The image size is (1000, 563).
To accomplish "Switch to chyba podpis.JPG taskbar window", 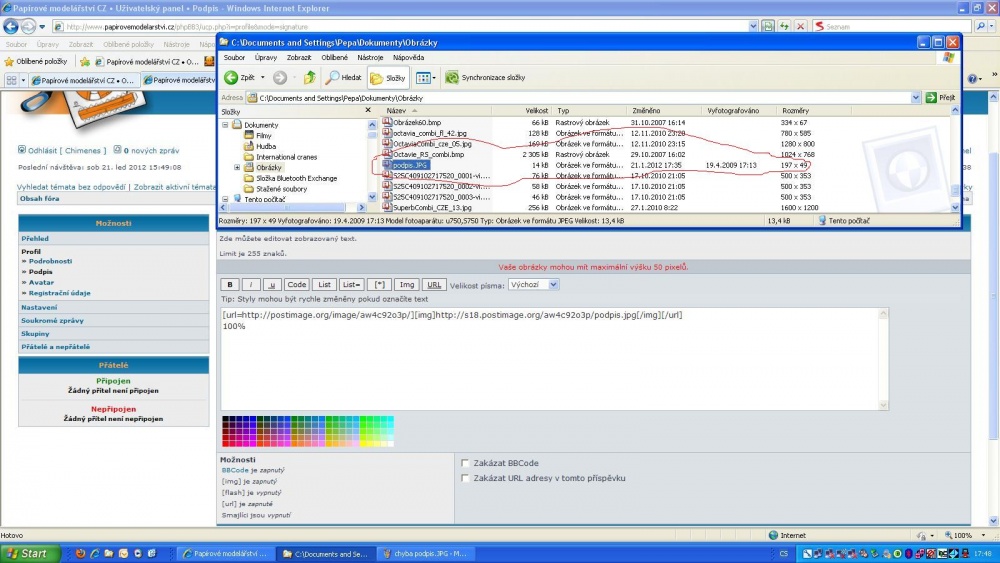I will click(x=425, y=553).
